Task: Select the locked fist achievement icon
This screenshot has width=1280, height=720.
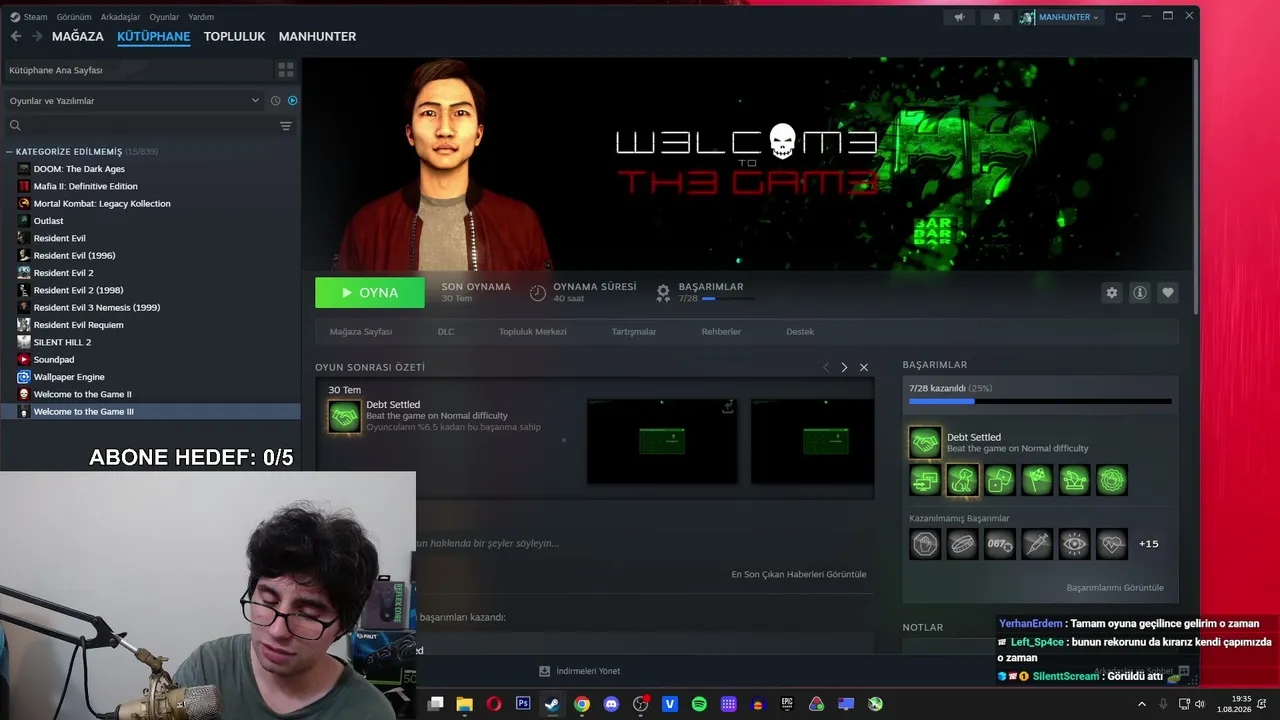Action: coord(925,544)
